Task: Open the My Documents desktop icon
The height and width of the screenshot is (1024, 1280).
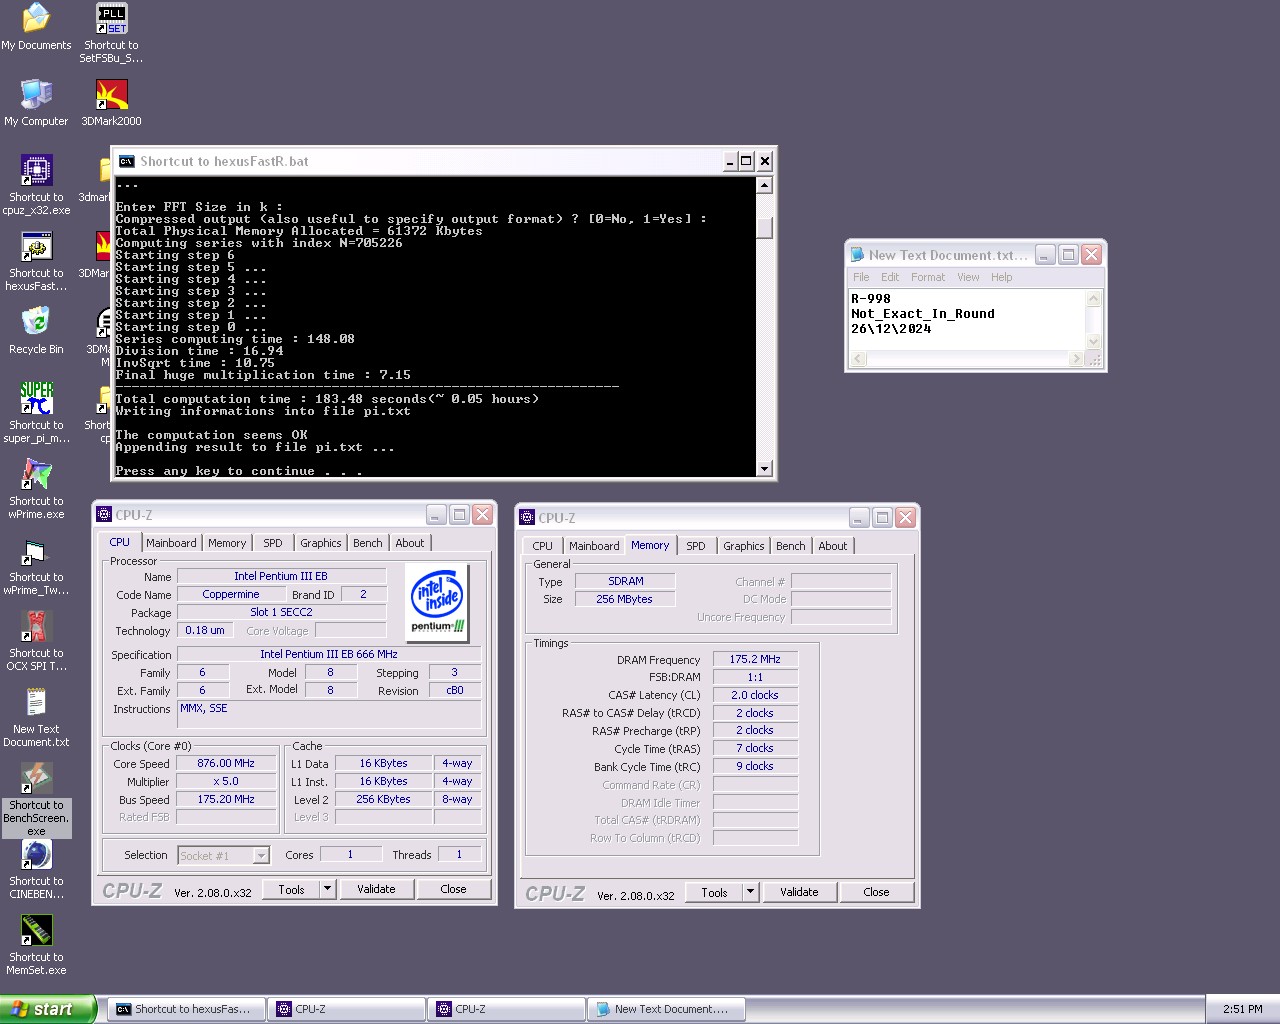Action: [36, 18]
